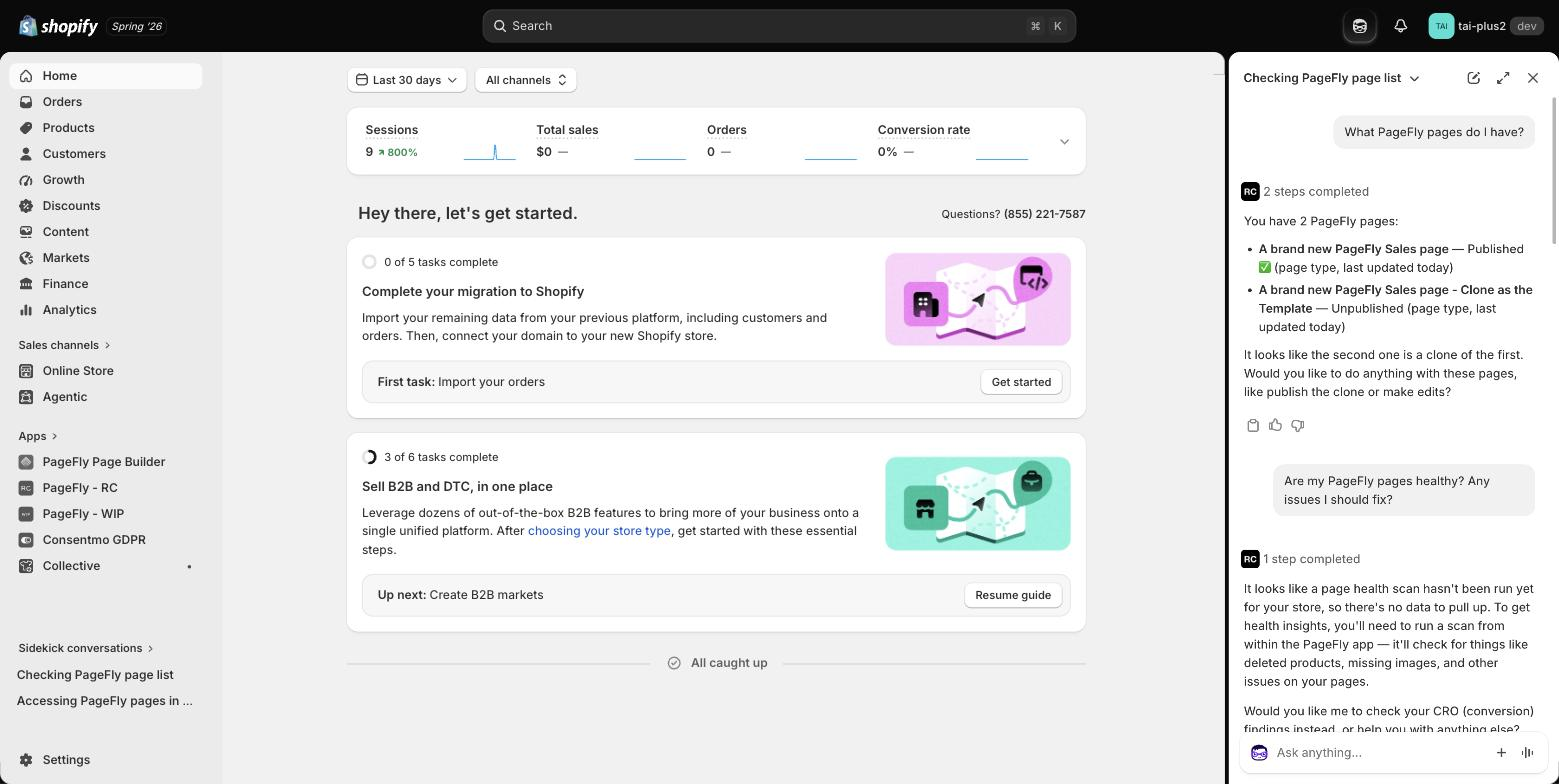
Task: Open Content in the sidebar
Action: pos(66,232)
